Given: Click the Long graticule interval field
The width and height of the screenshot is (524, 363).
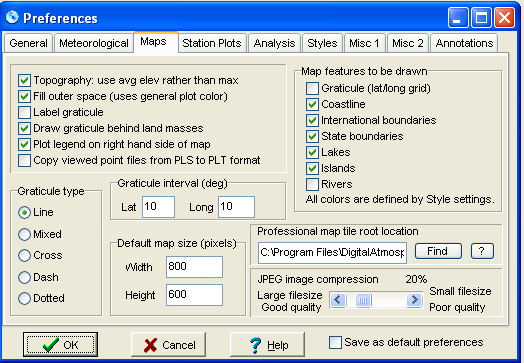Looking at the screenshot, I should click(x=237, y=207).
